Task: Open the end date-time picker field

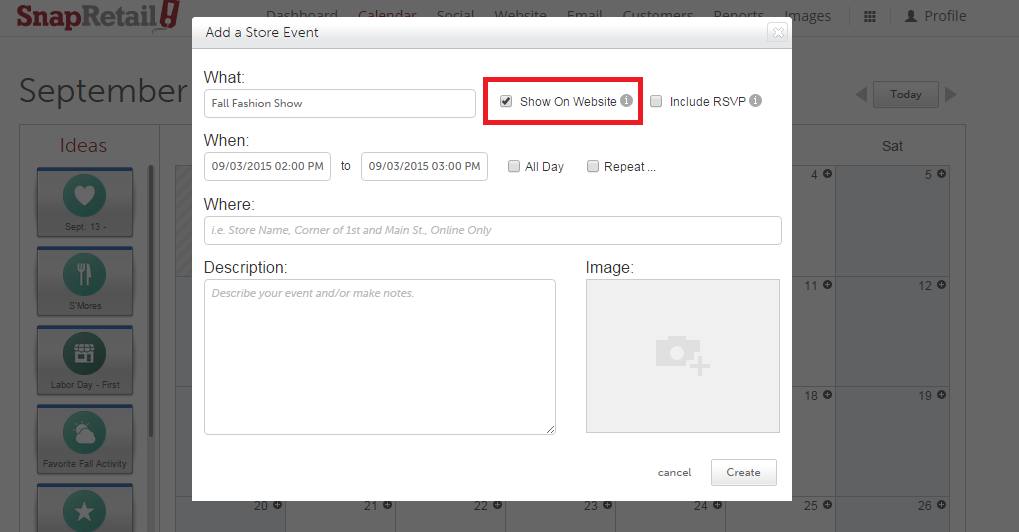Action: point(424,166)
